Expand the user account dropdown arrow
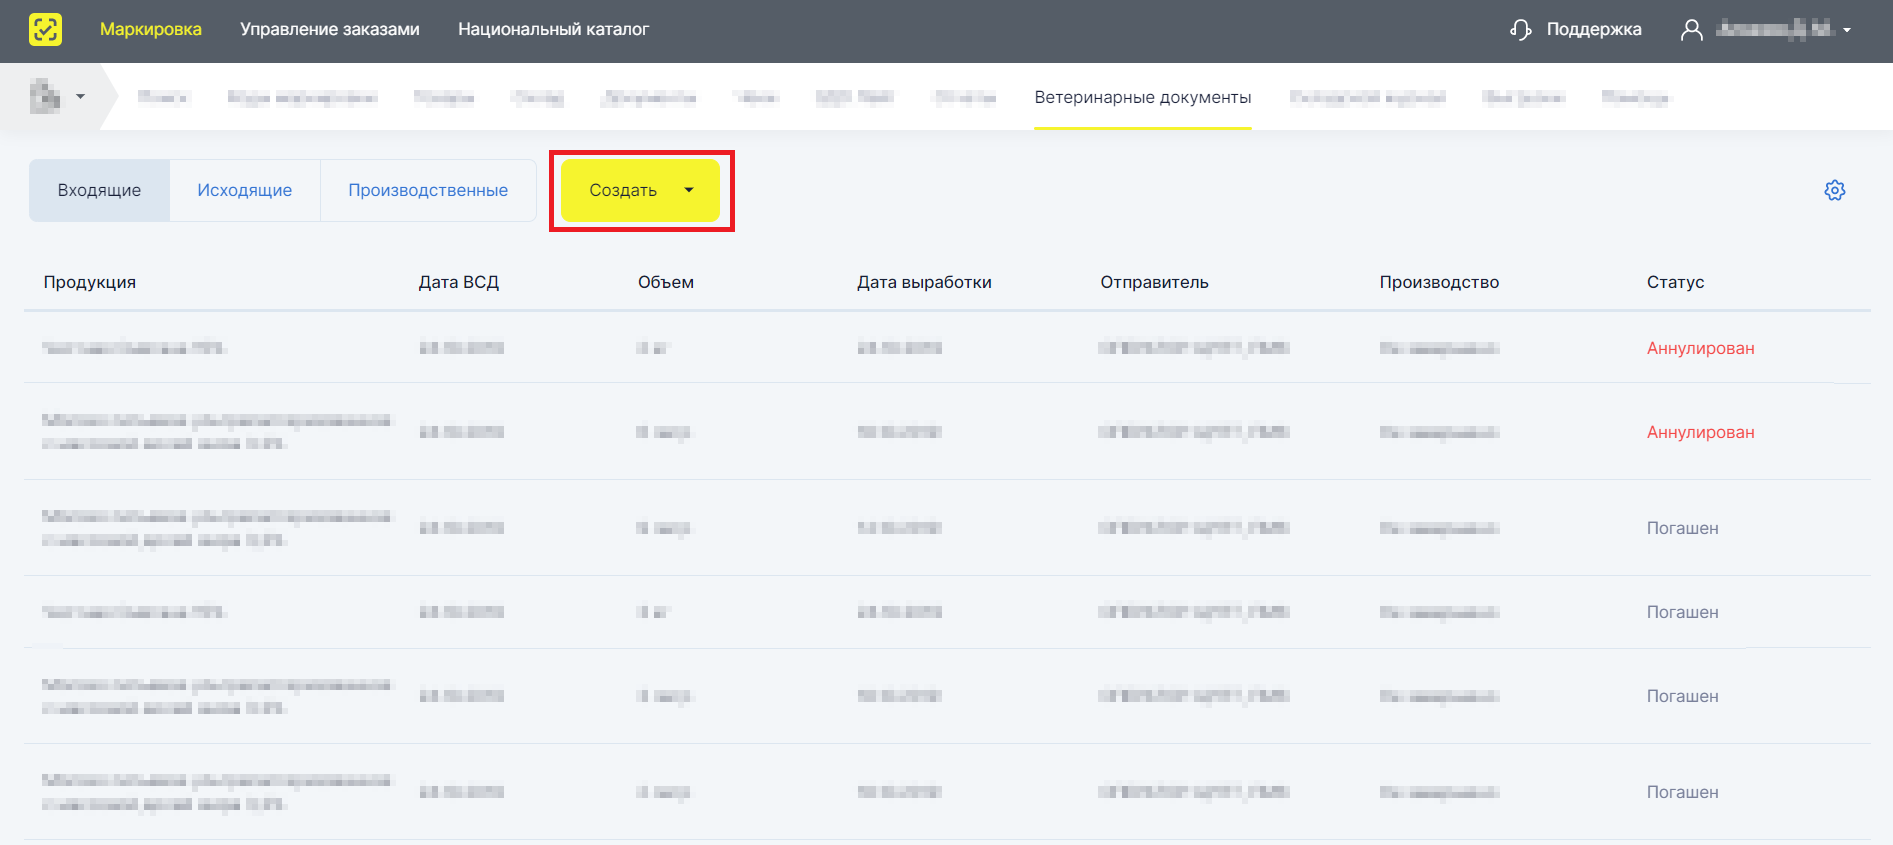 tap(1847, 30)
